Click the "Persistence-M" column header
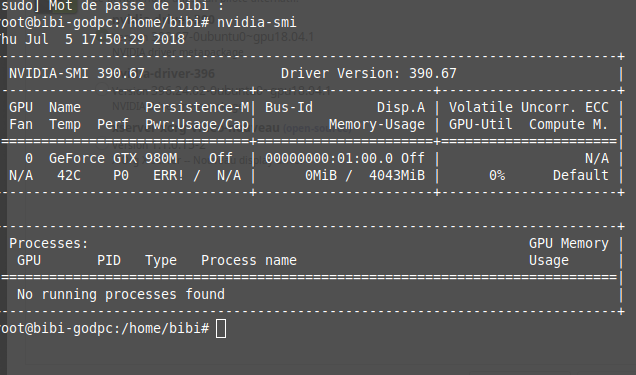636x375 pixels. pos(197,107)
